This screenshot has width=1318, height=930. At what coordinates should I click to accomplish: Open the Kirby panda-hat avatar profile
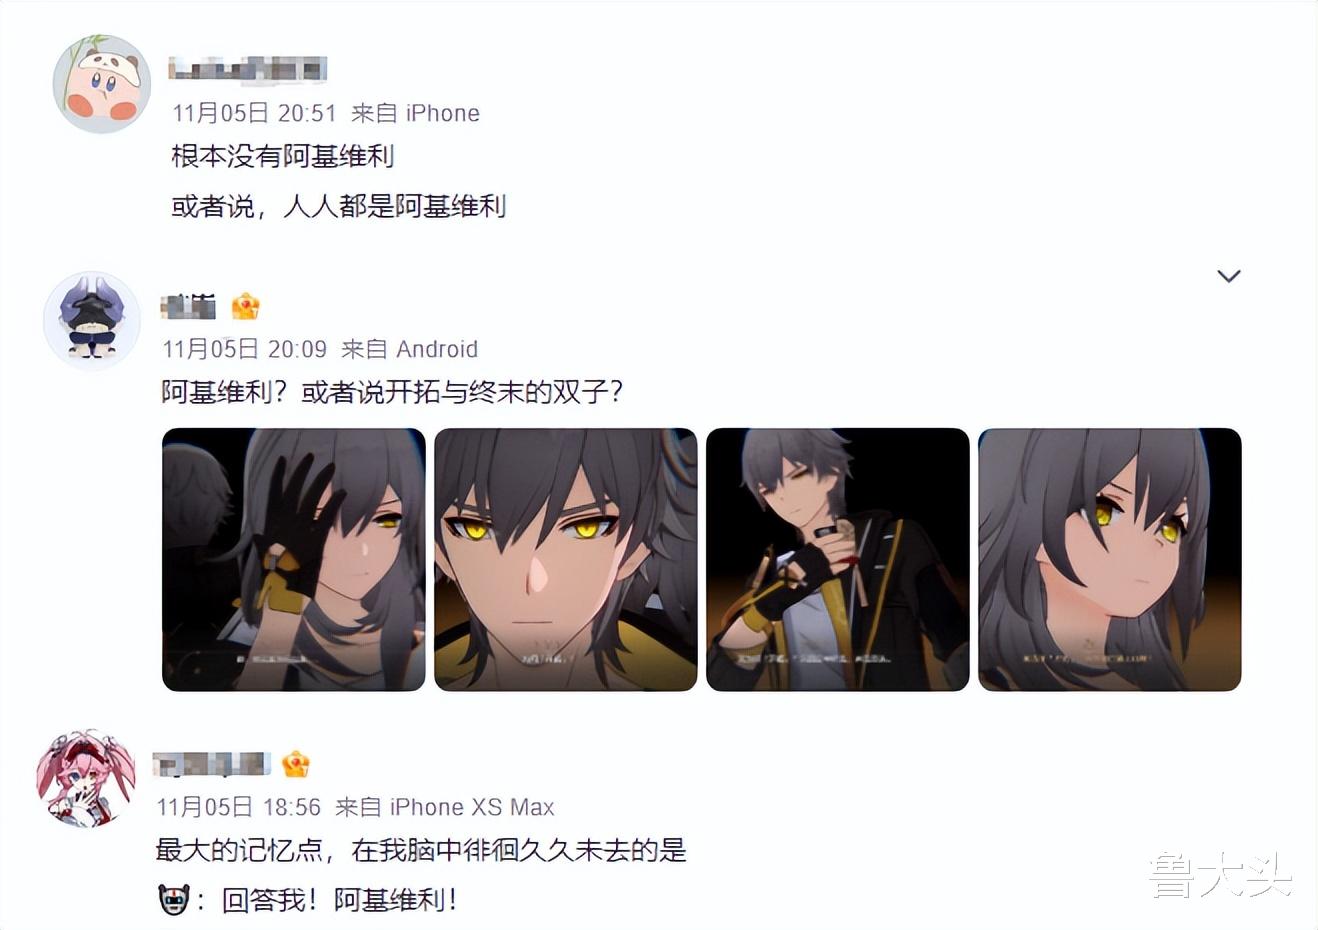point(102,84)
